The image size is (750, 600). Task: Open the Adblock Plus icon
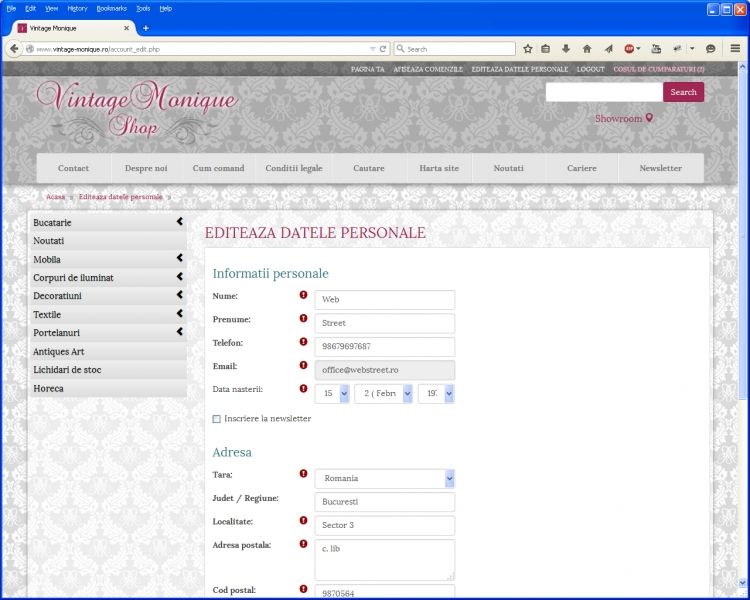point(630,48)
